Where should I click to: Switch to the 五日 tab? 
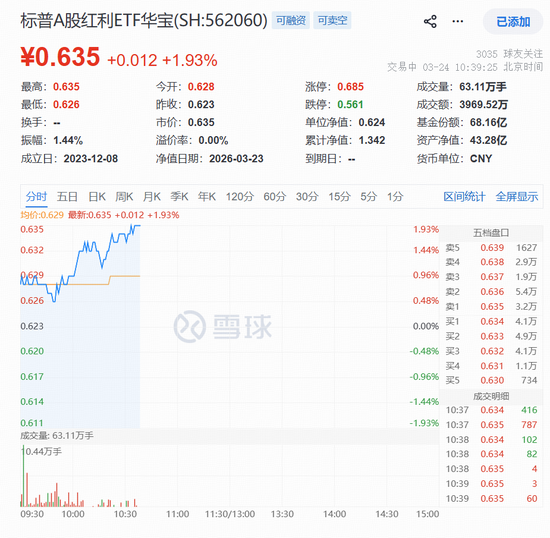click(67, 196)
